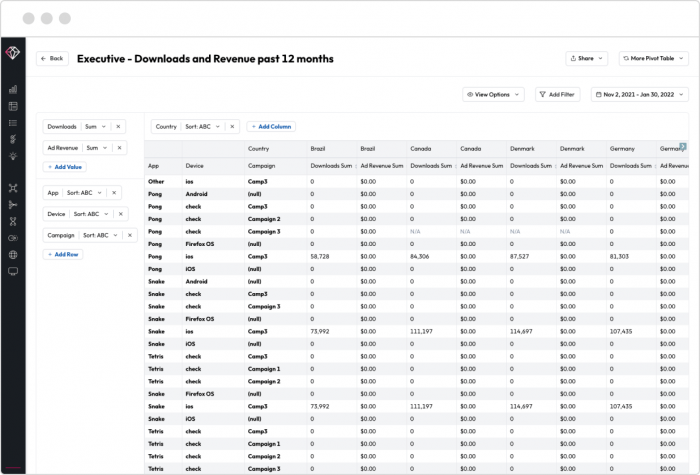Click the Ad Revenue value chip label
Screen dimensions: 700x475
click(x=63, y=148)
